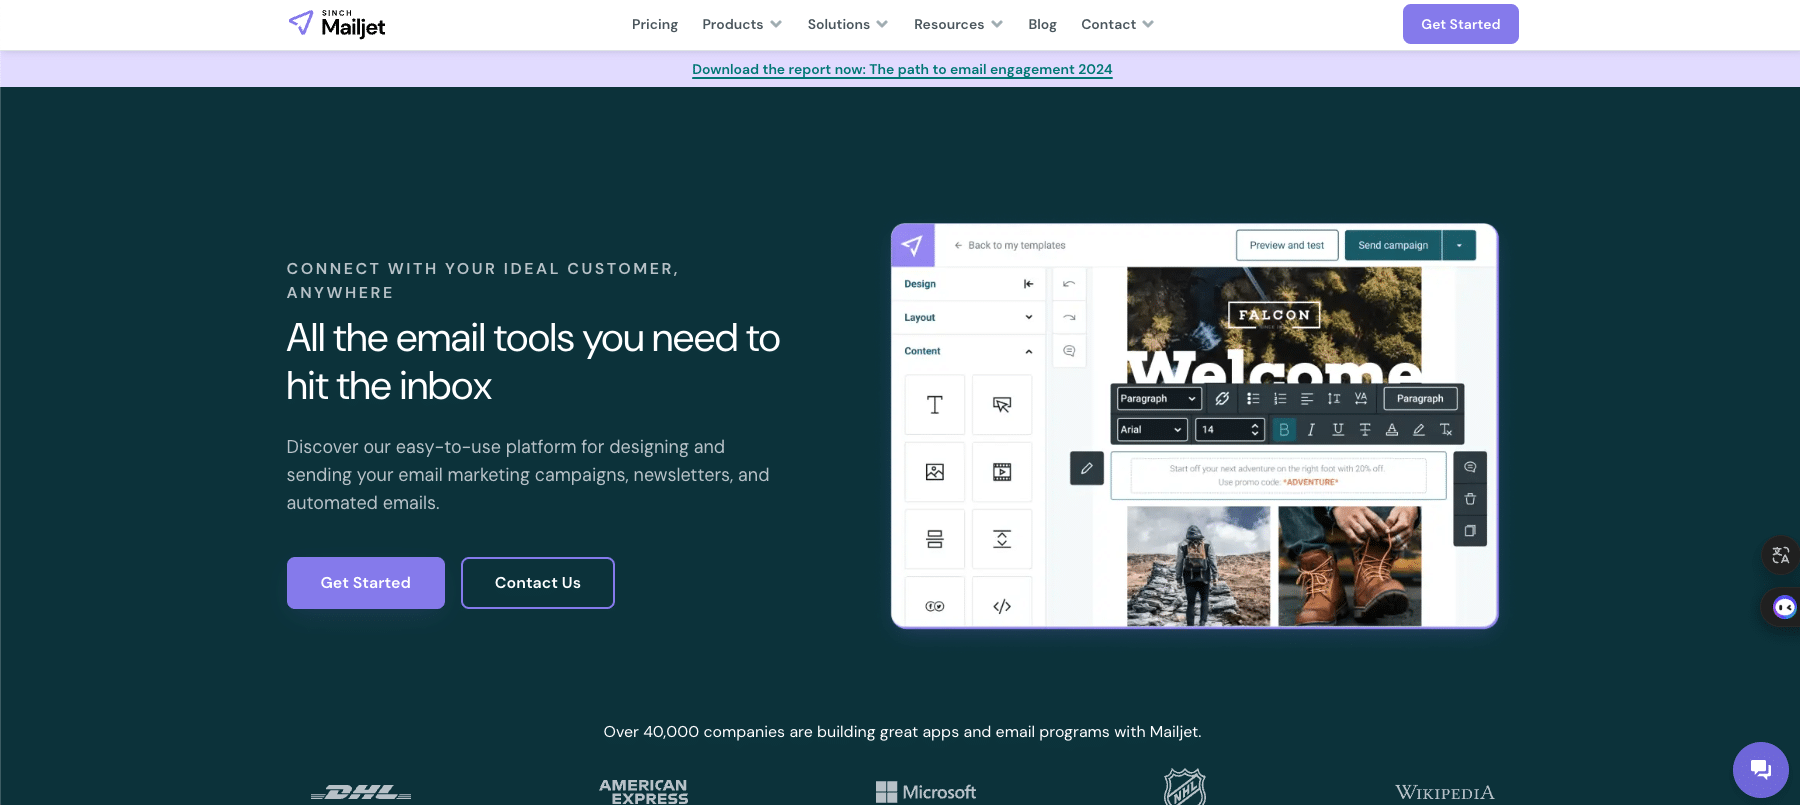Viewport: 1800px width, 805px height.
Task: Click the header Get Started button
Action: (1460, 24)
